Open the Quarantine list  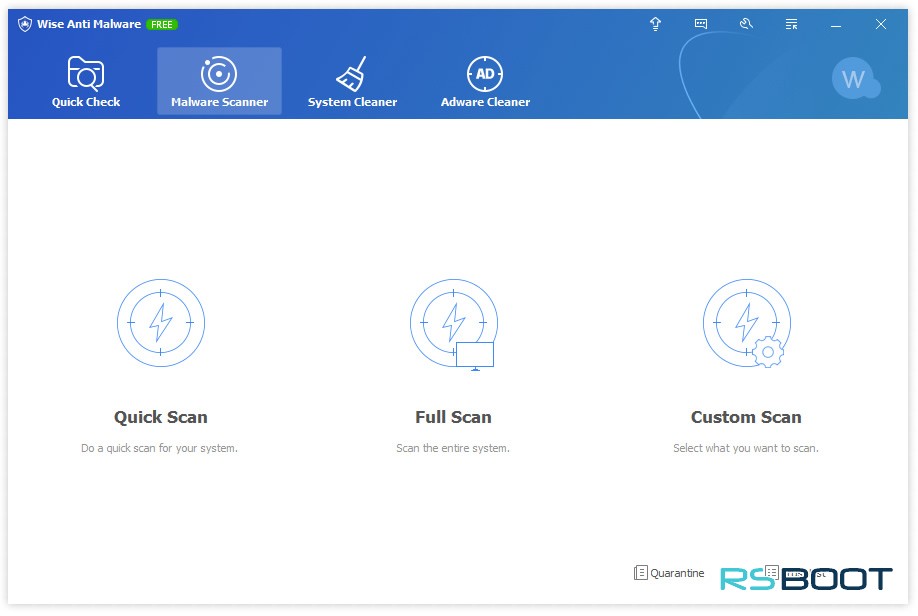pyautogui.click(x=669, y=573)
